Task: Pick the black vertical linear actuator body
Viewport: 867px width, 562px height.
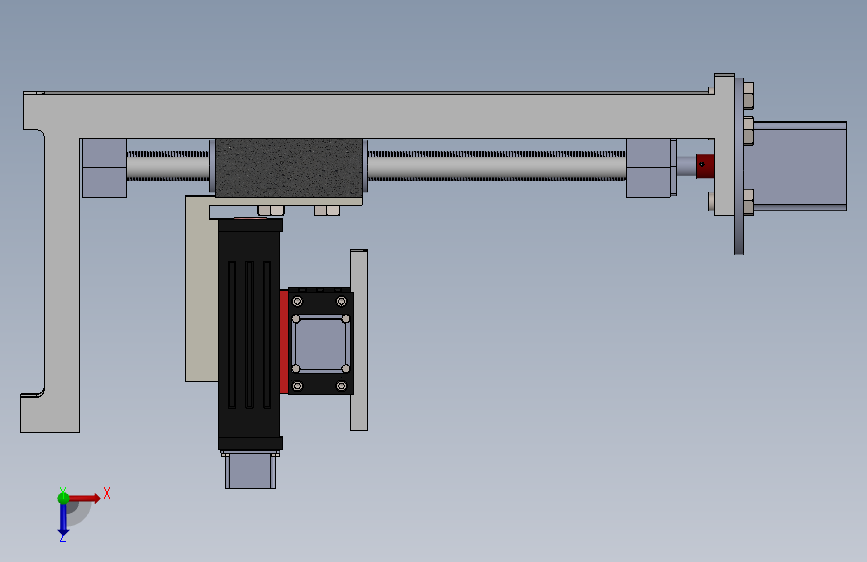Action: click(x=250, y=334)
